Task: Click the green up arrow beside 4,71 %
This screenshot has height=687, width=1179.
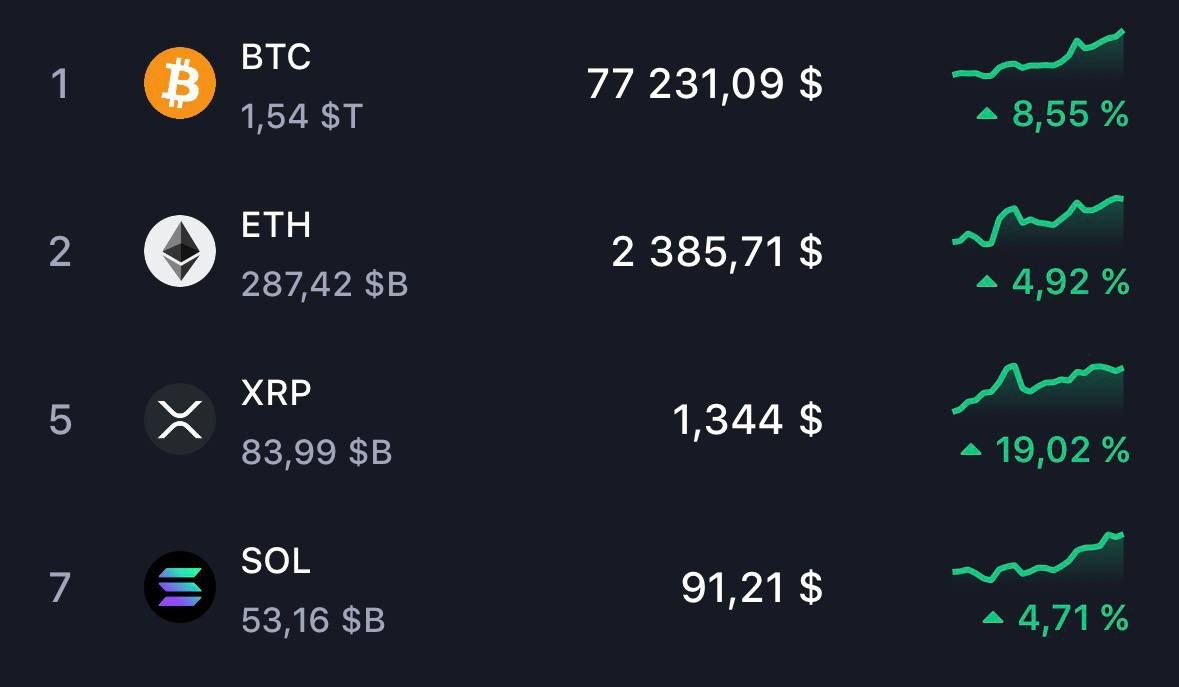Action: point(993,618)
